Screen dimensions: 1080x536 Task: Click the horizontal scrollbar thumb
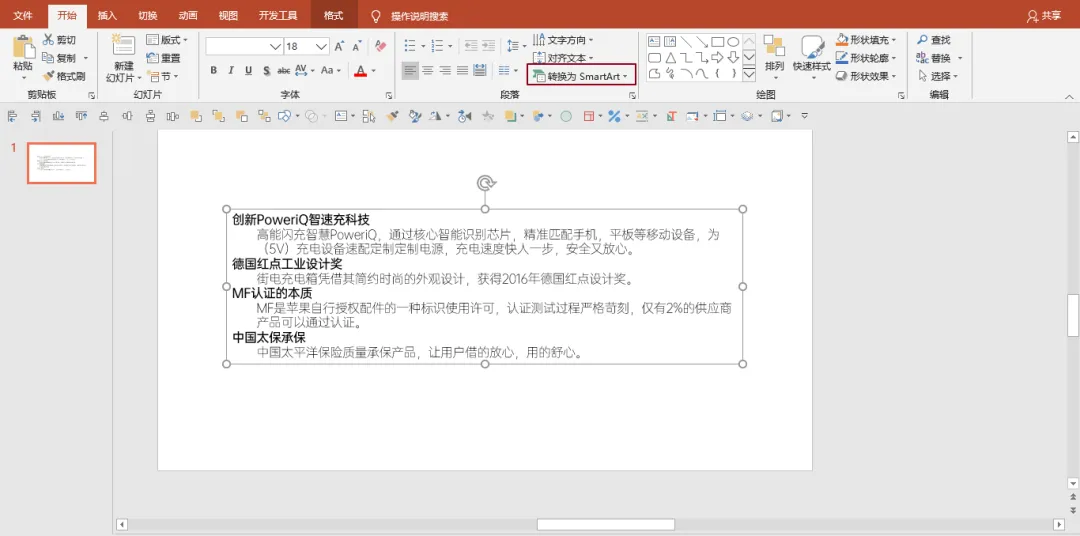tap(605, 524)
